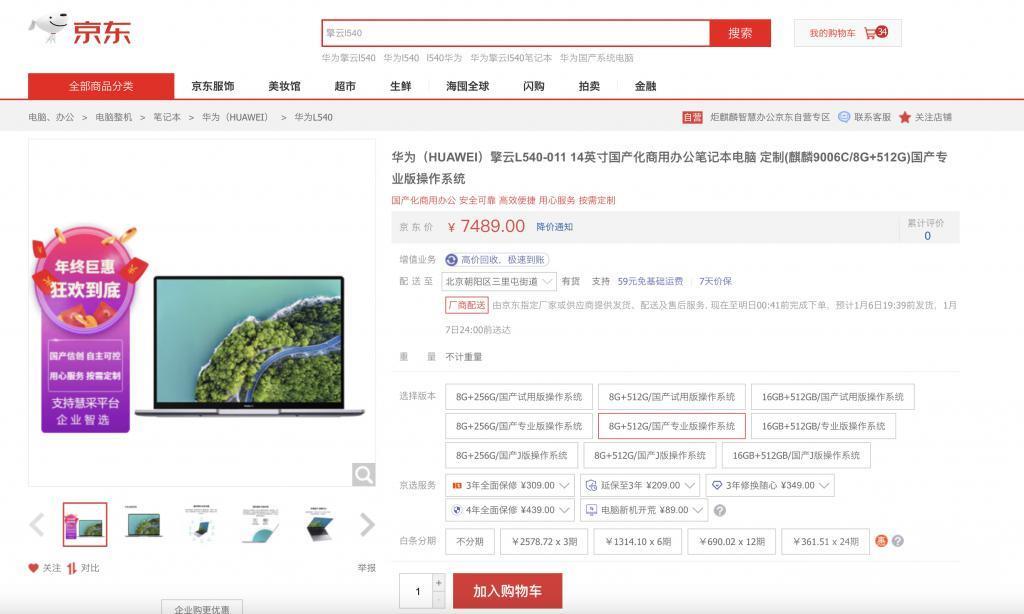Image resolution: width=1024 pixels, height=614 pixels.
Task: Click the 自营 red badge
Action: point(692,117)
